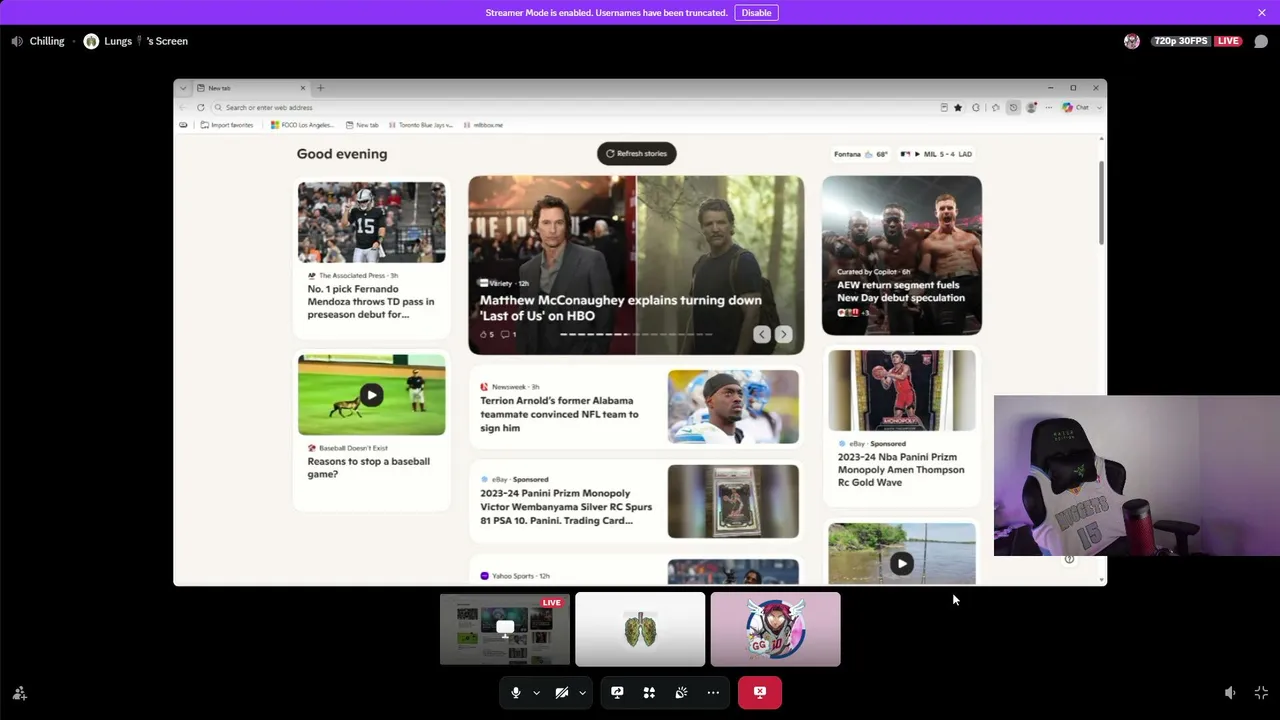Open Terrion Arnold Newsweek article
The image size is (1280, 720).
click(x=559, y=414)
